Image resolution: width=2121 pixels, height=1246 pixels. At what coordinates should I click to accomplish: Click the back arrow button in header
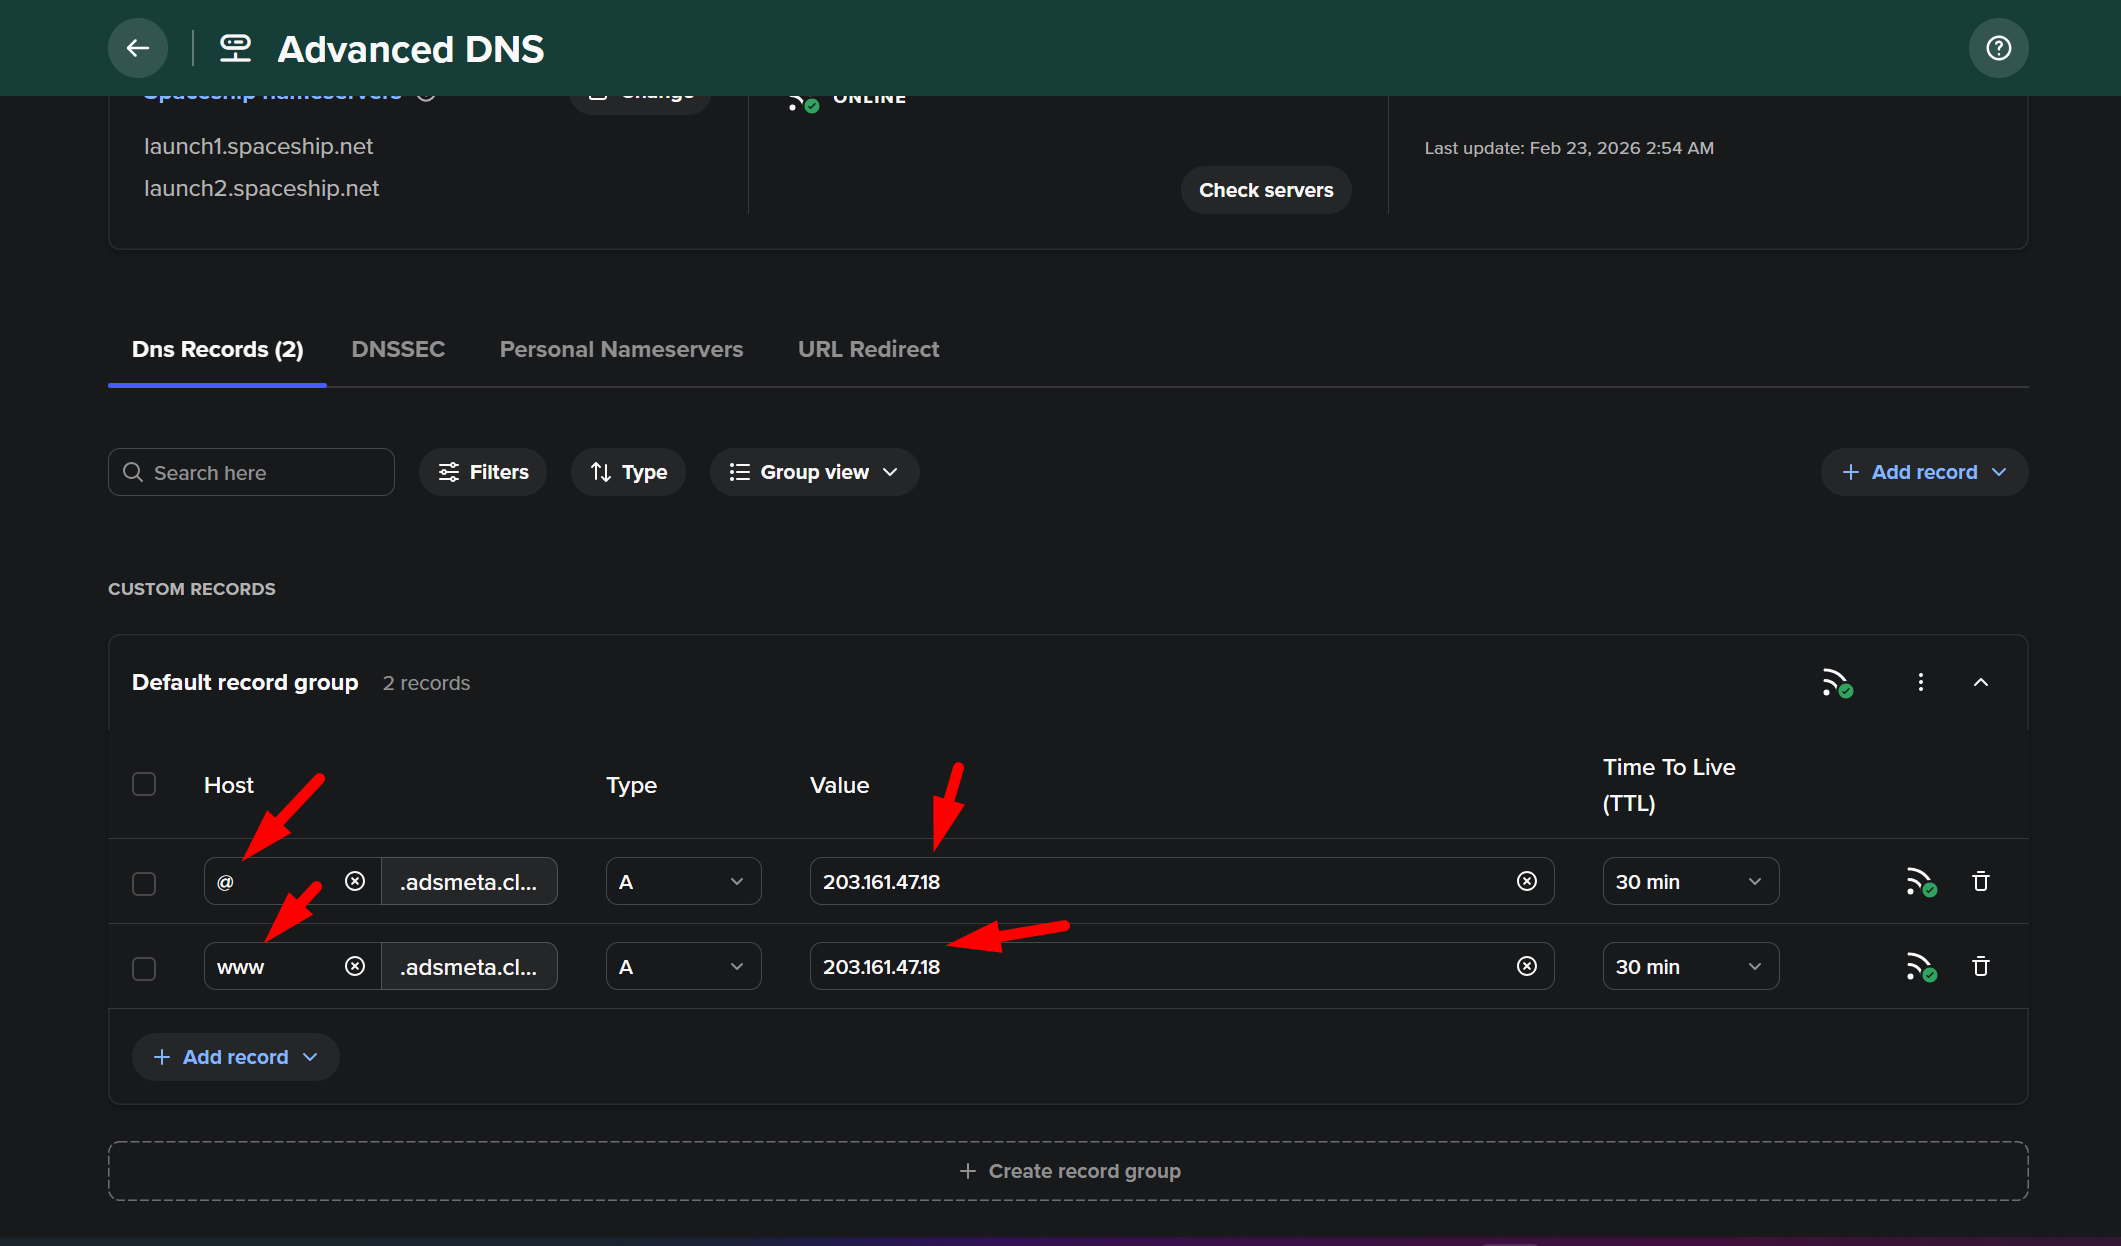pos(138,48)
